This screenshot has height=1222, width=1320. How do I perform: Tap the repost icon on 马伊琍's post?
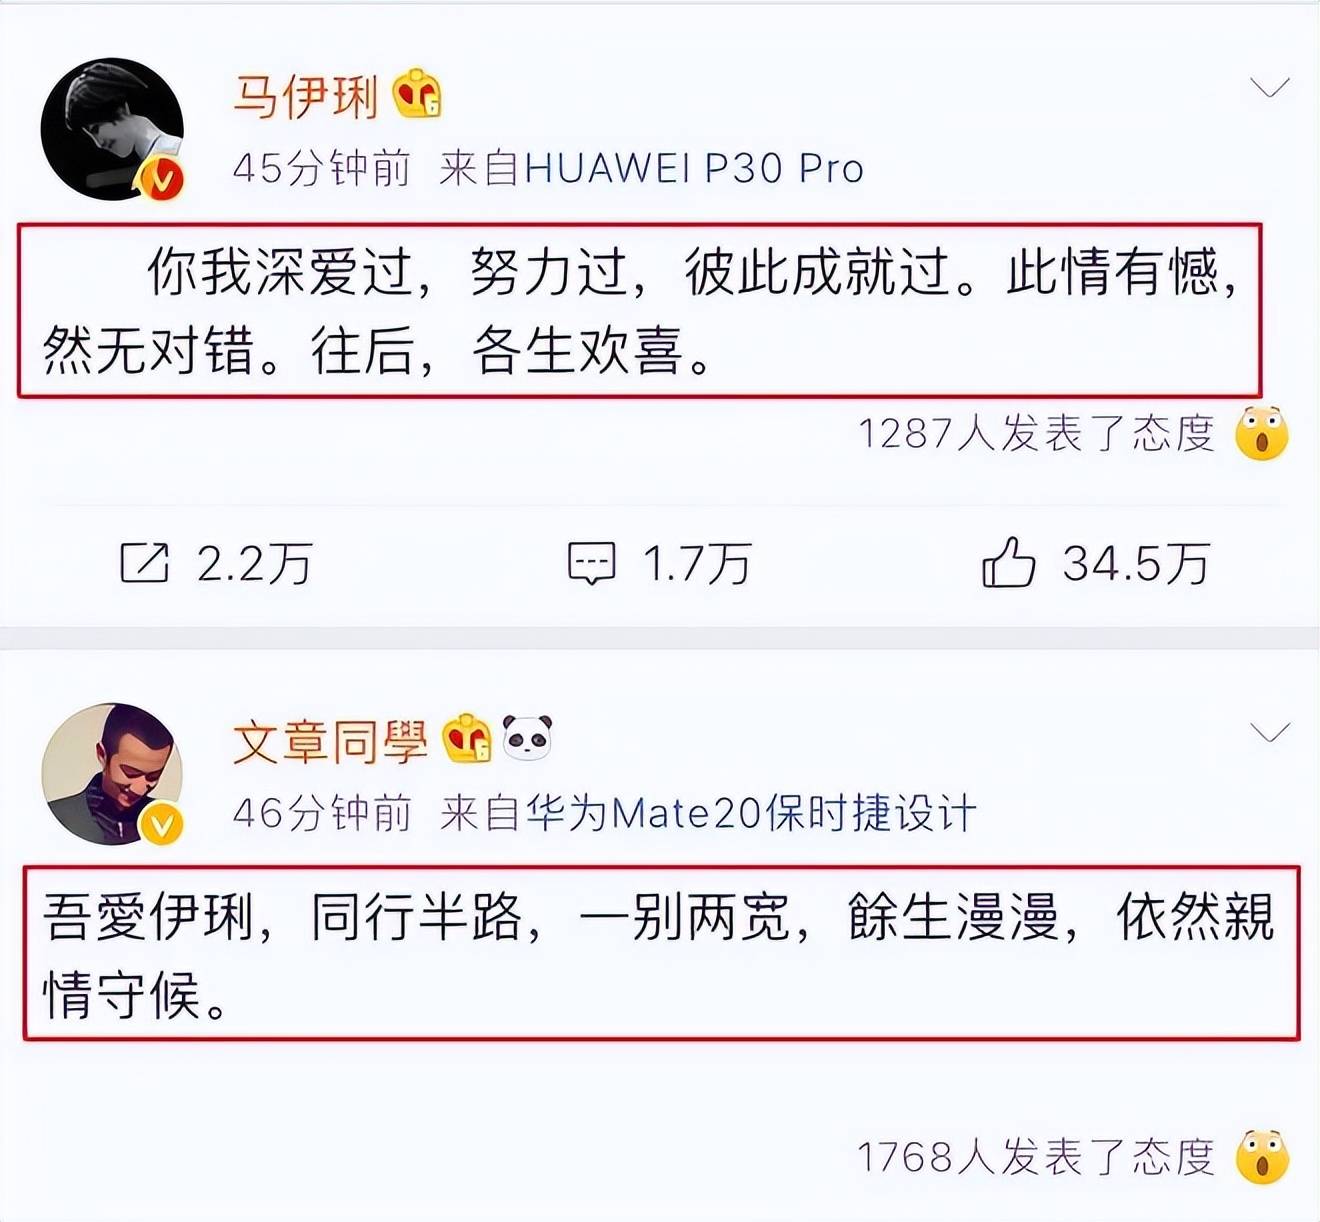tap(144, 562)
